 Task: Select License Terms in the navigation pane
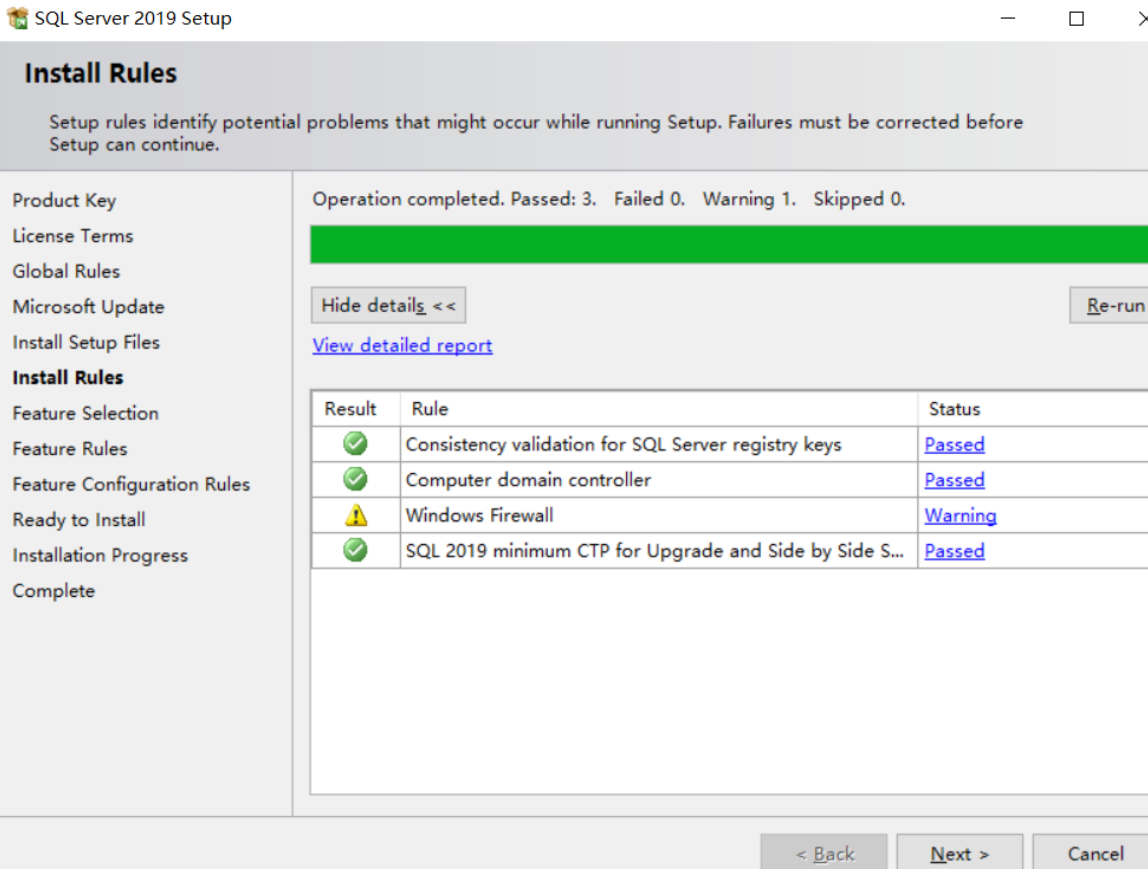(x=72, y=236)
